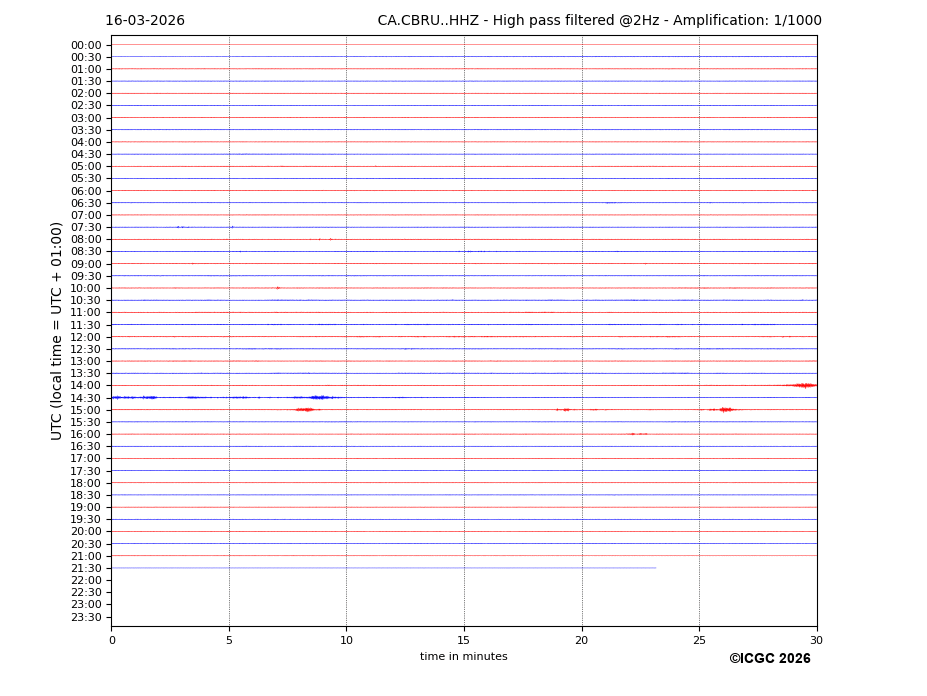Click the small red event on the 16:00 trace
This screenshot has height=696, width=927.
(x=637, y=434)
